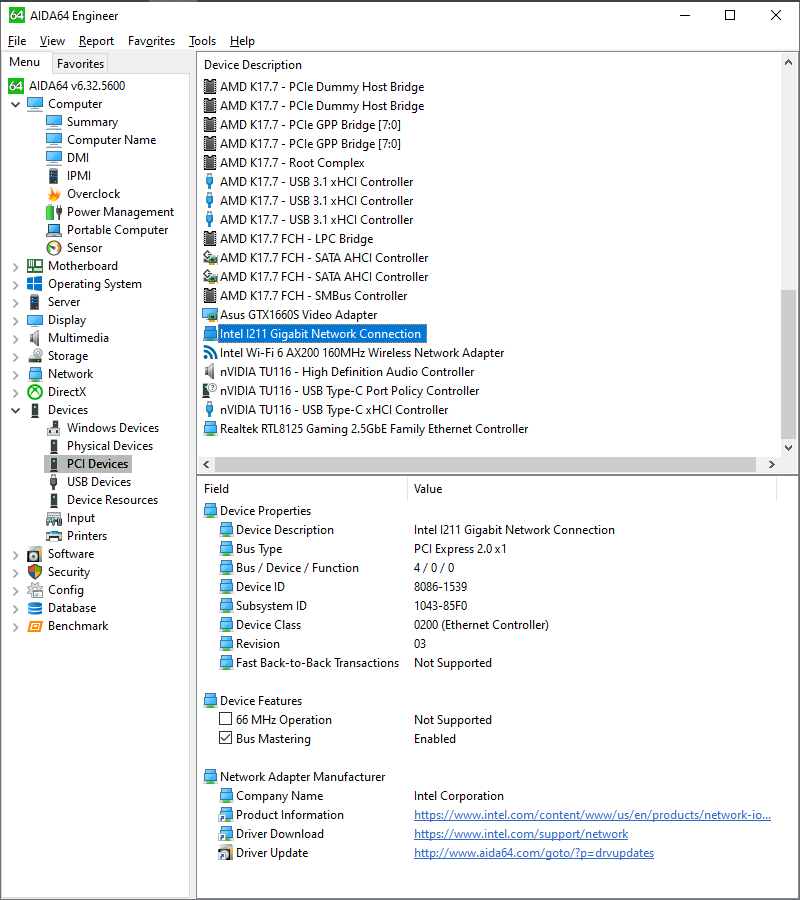Click the AIDA64 v6.32.5600 root icon
800x900 pixels.
pyautogui.click(x=16, y=86)
